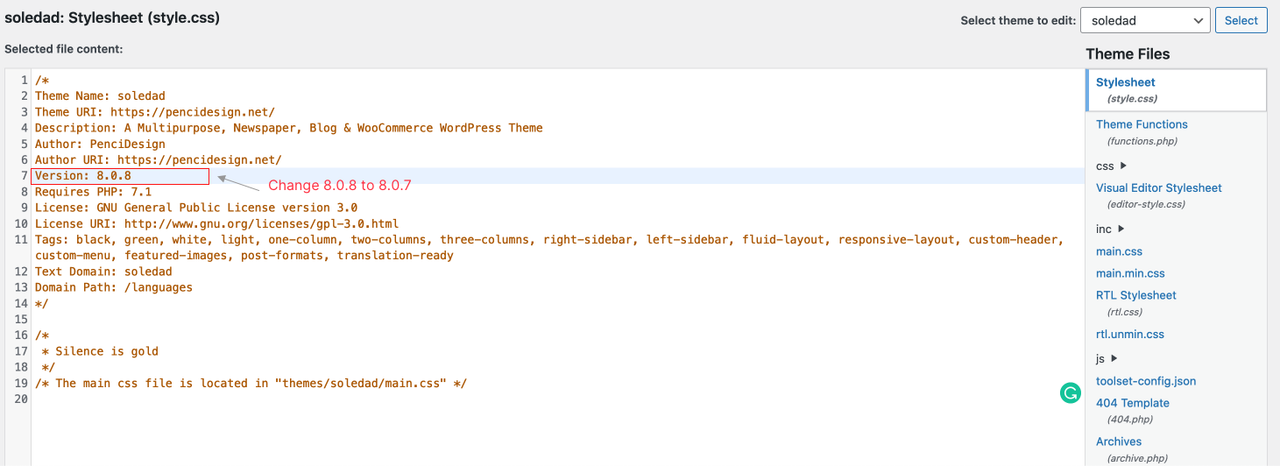Open toolset-config.json file
This screenshot has width=1280, height=466.
[1146, 381]
